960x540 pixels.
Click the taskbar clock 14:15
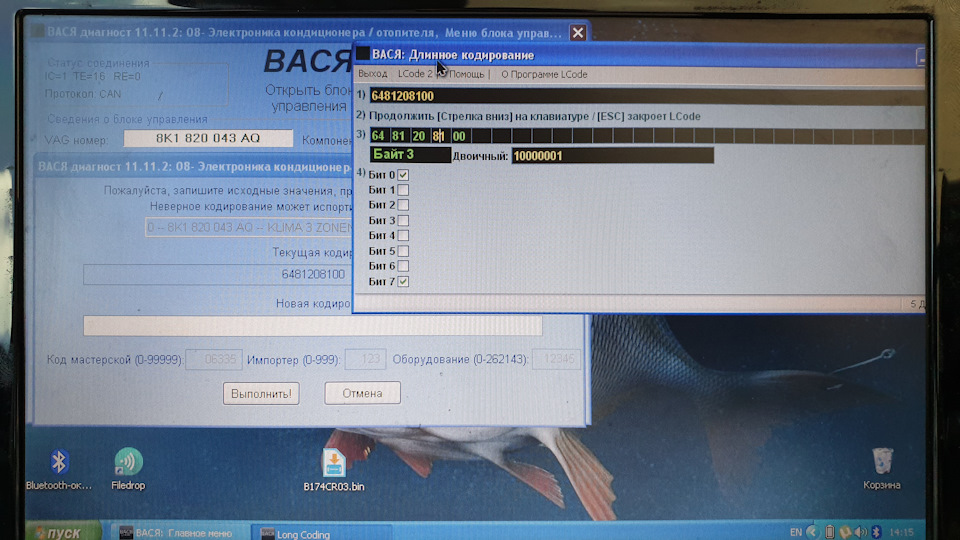901,532
